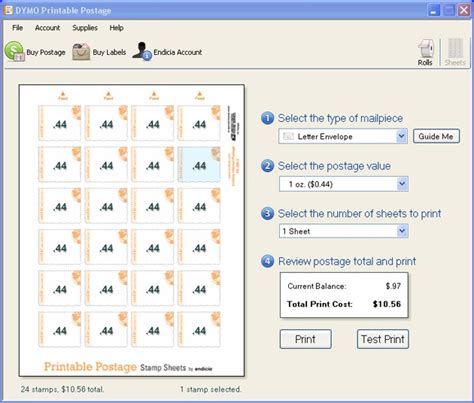Select the last stamp in the top row
Image resolution: width=474 pixels, height=403 pixels.
199,123
